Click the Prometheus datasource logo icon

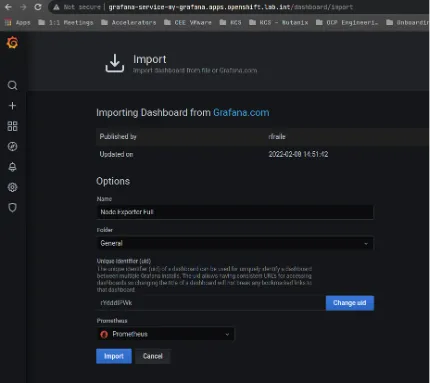[104, 334]
